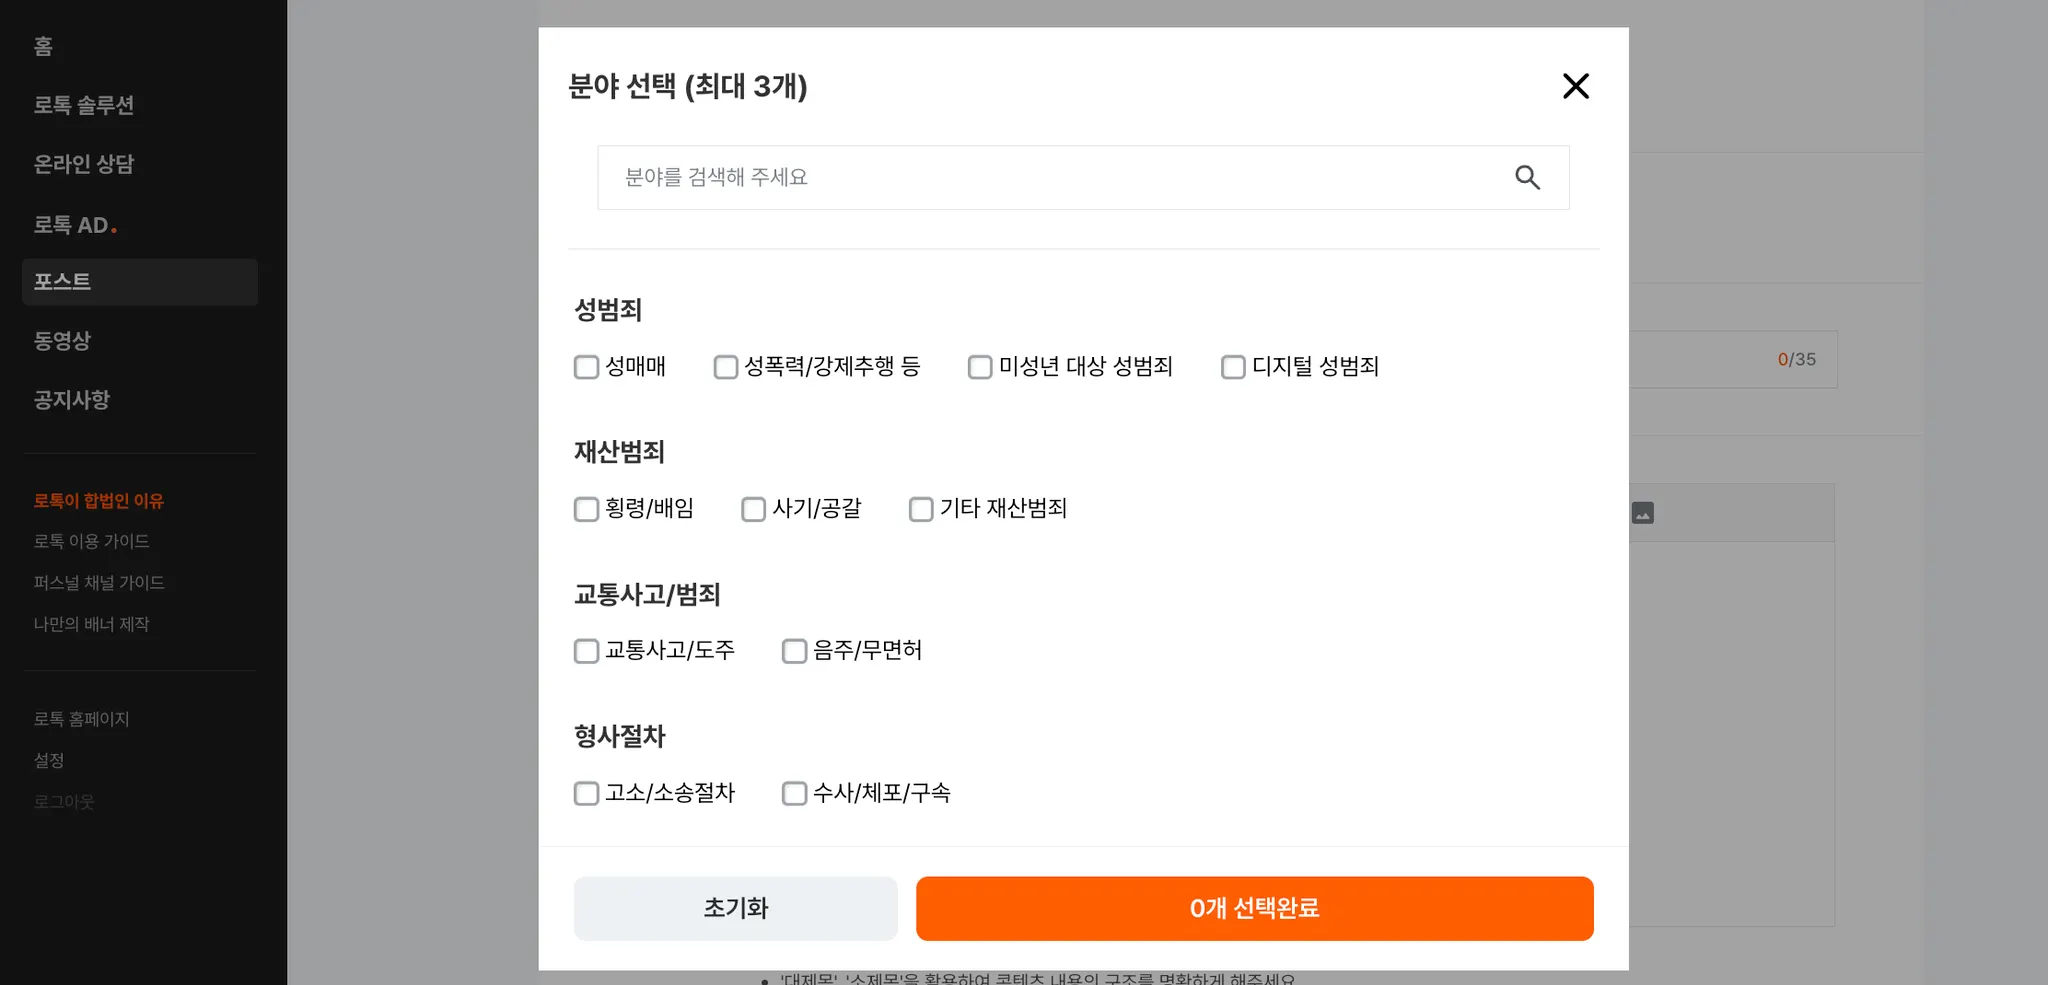Tick the 음주/무면허 checkbox

tap(794, 651)
